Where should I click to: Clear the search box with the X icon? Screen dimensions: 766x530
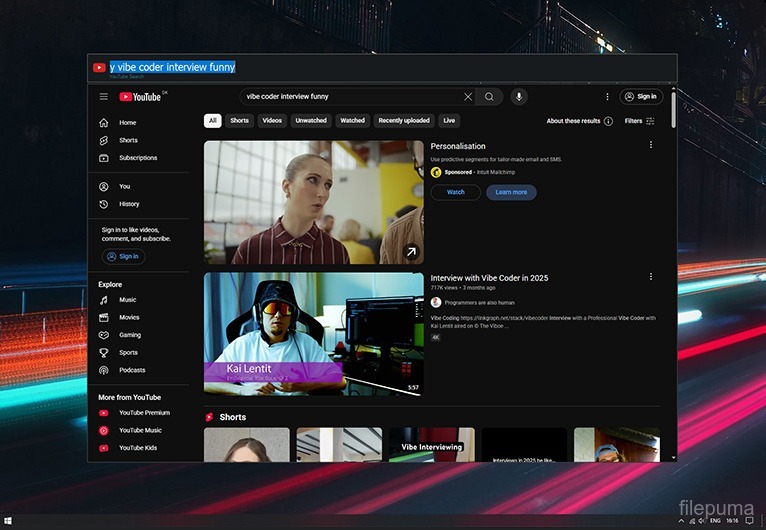(x=467, y=97)
